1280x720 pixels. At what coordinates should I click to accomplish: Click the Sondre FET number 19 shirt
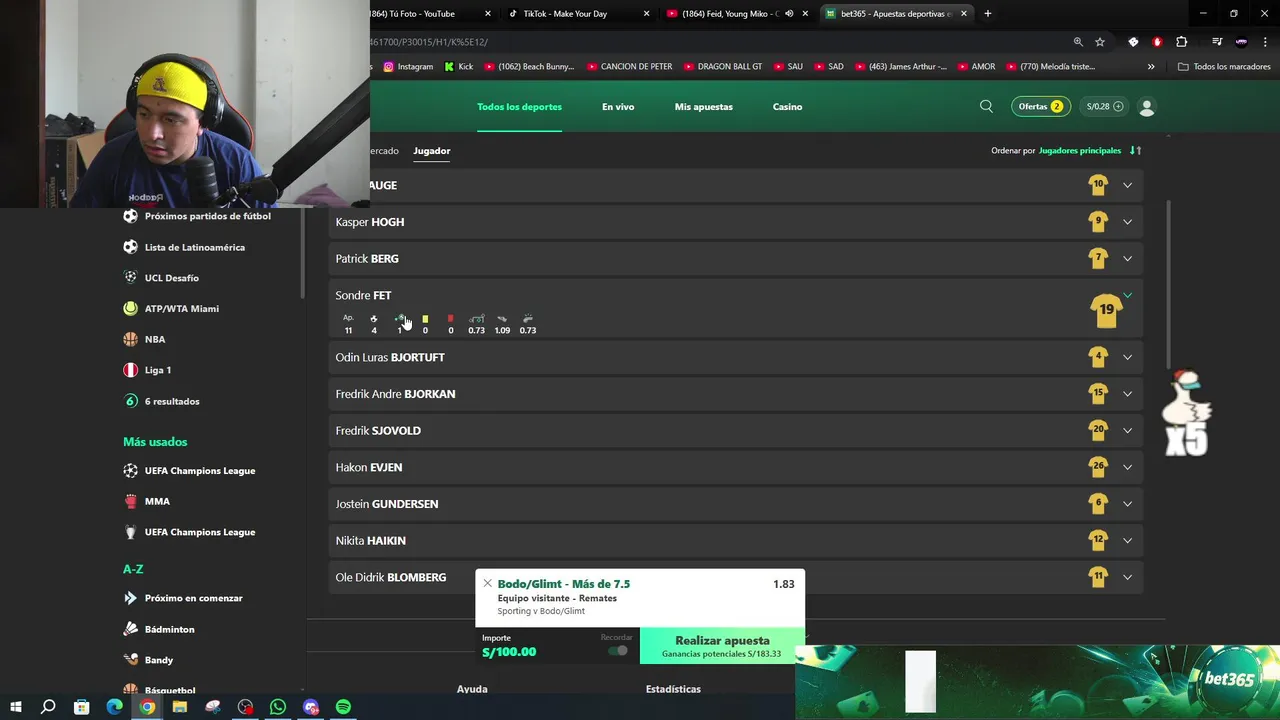1106,310
